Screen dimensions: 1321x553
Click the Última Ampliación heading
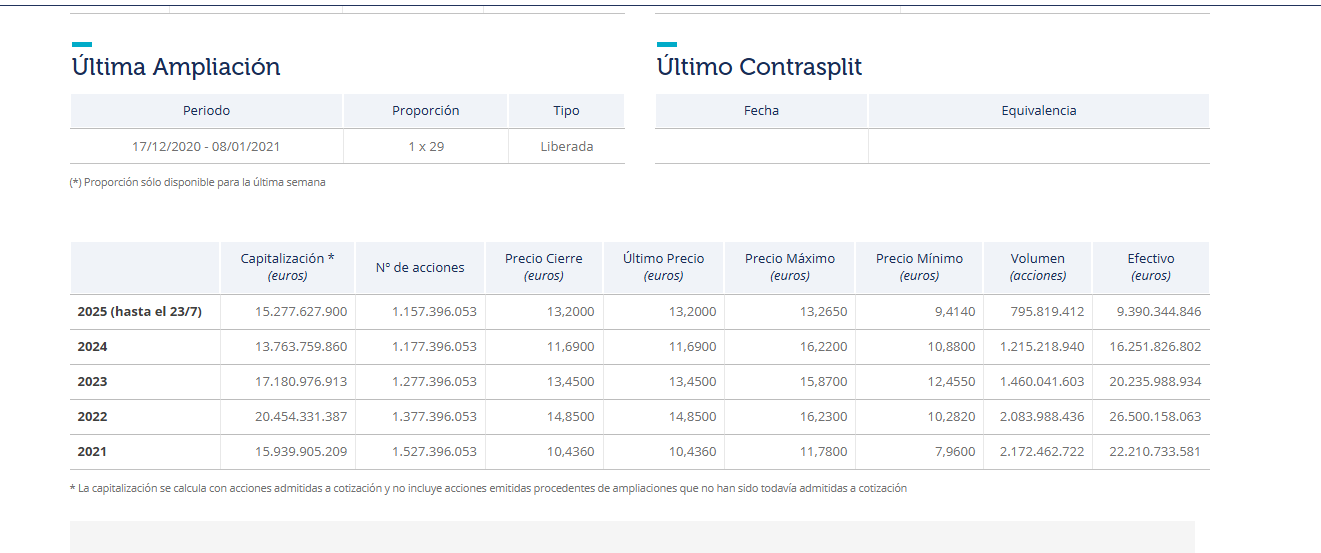[176, 67]
